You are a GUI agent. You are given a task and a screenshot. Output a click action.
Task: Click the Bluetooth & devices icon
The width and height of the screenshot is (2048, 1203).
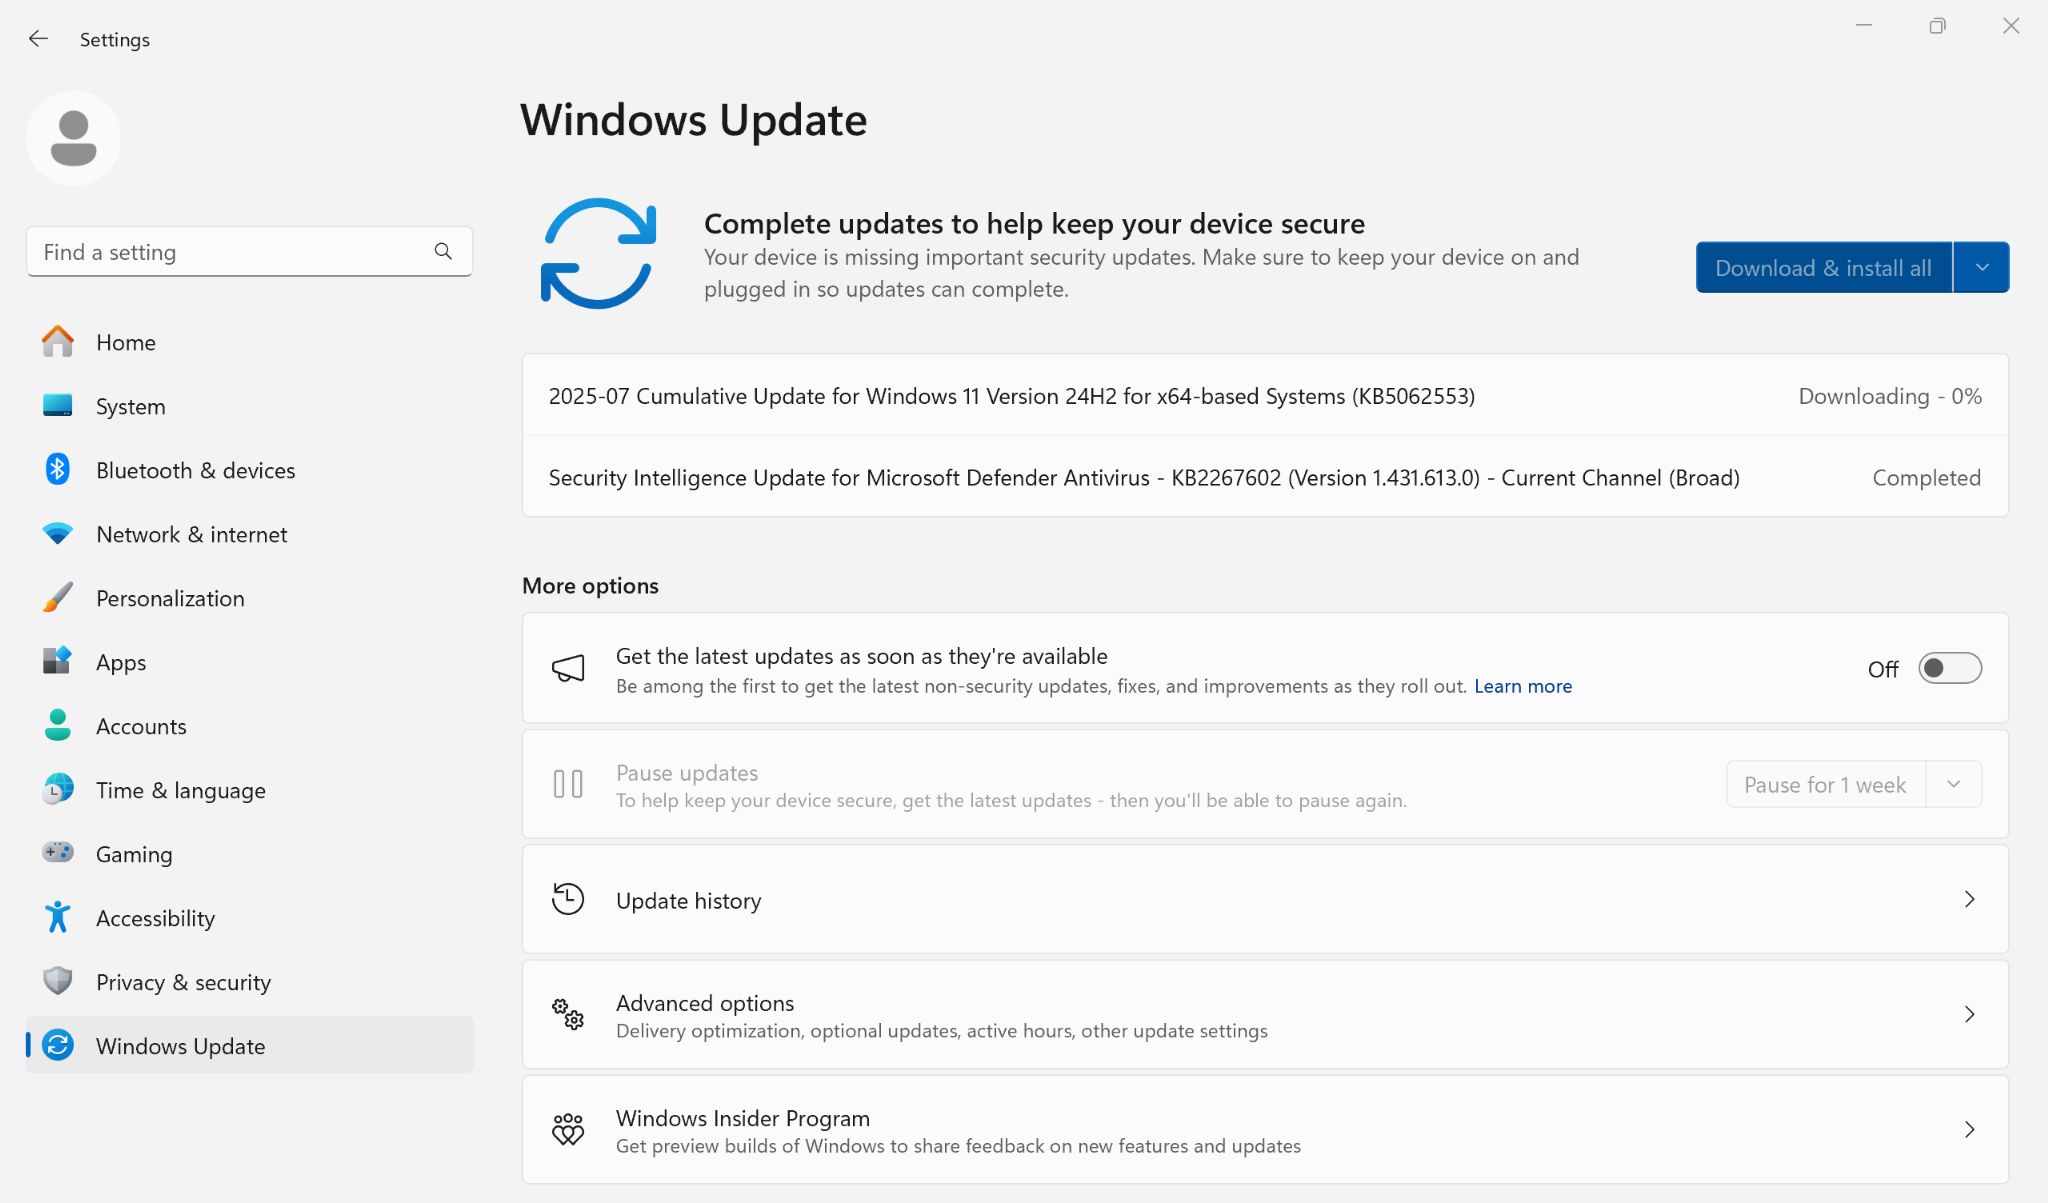pyautogui.click(x=58, y=470)
